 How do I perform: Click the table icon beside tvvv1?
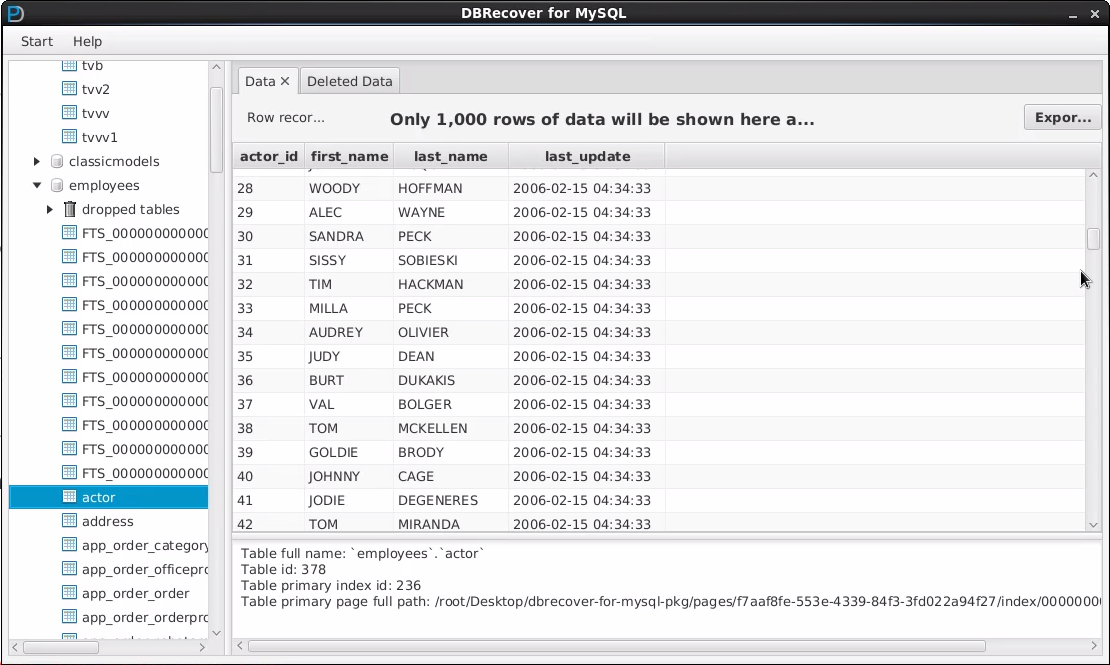[x=69, y=137]
